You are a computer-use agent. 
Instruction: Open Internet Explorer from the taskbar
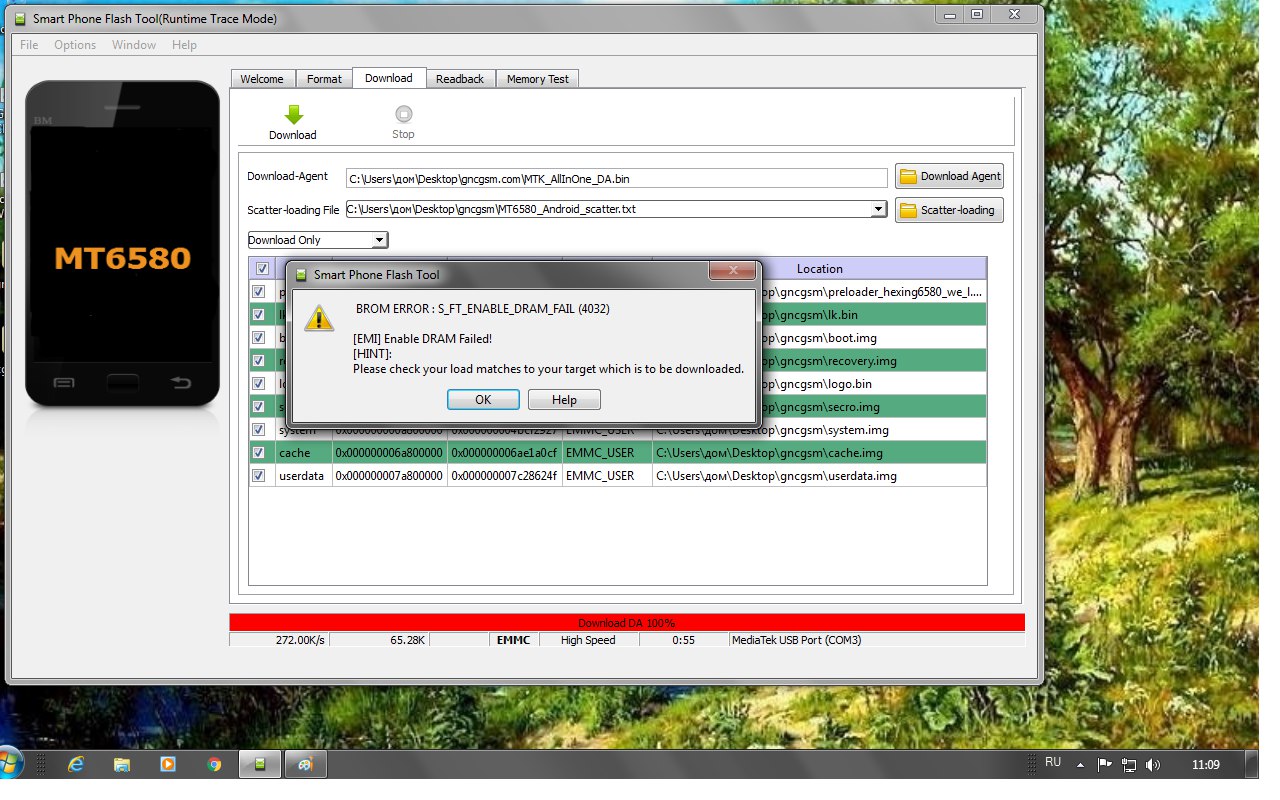click(x=75, y=765)
